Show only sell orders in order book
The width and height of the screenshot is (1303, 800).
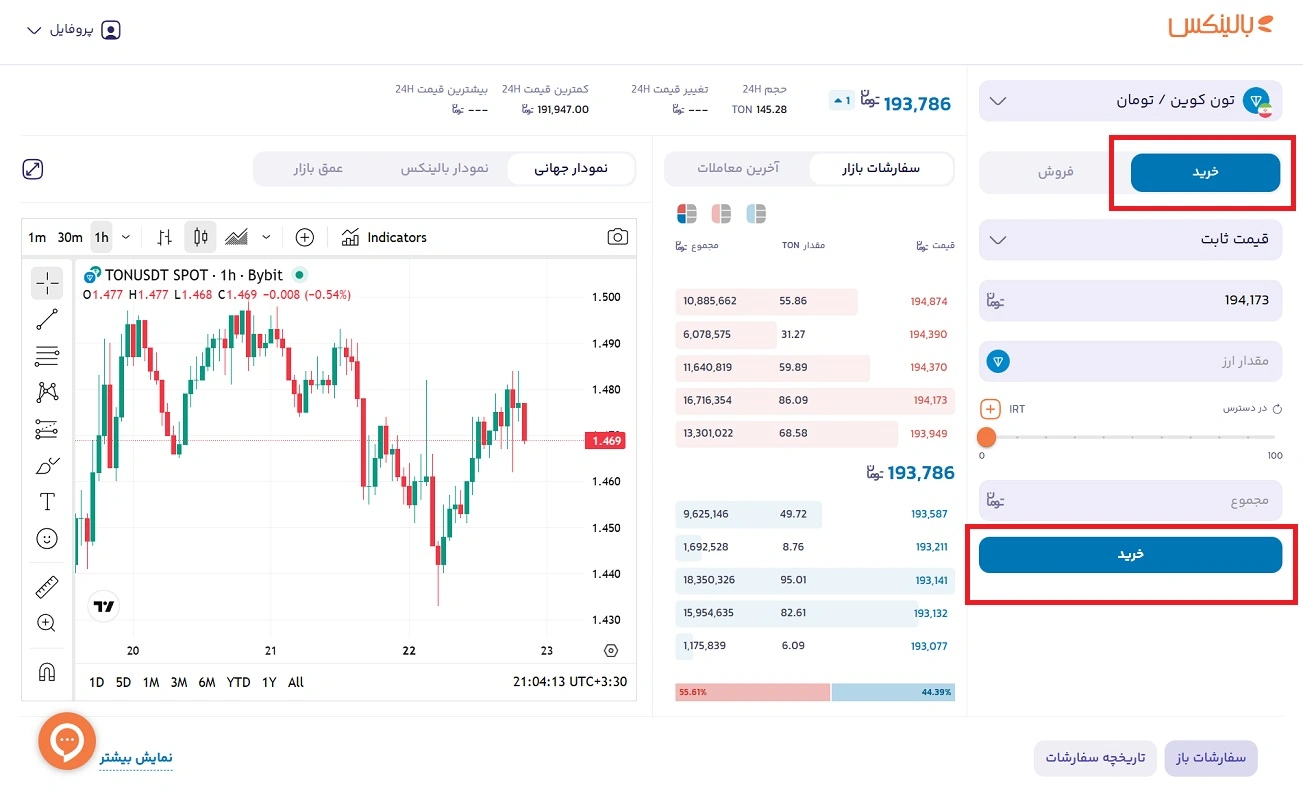coord(721,213)
